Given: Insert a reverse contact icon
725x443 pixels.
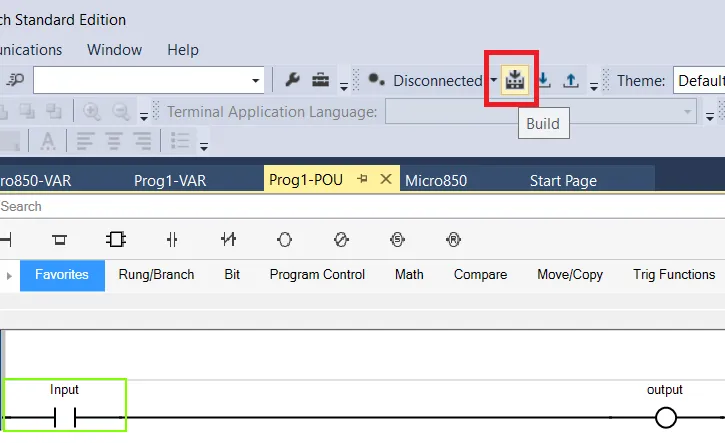Looking at the screenshot, I should pyautogui.click(x=228, y=240).
